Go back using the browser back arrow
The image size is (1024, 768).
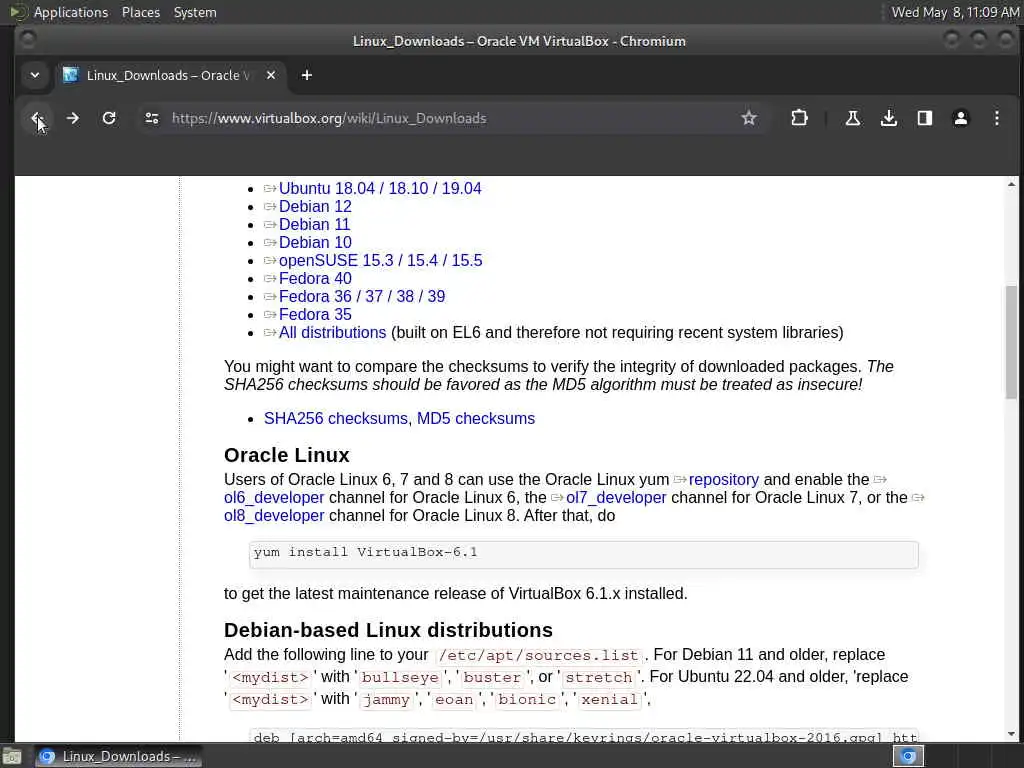coord(37,118)
